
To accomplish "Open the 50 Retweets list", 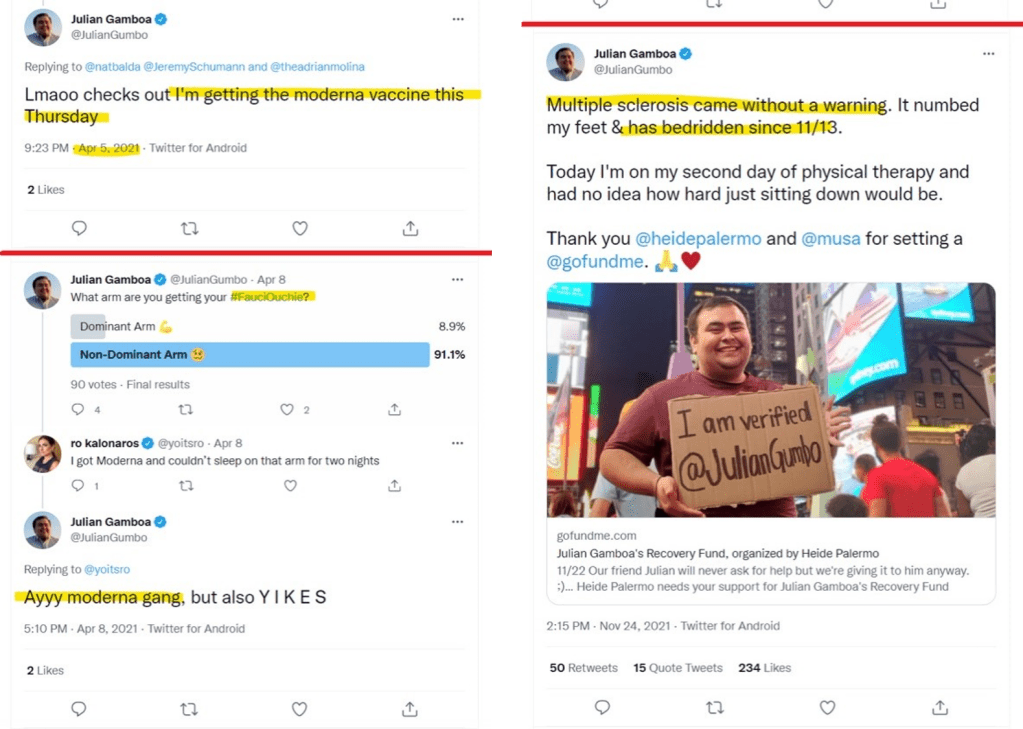I will coord(583,668).
